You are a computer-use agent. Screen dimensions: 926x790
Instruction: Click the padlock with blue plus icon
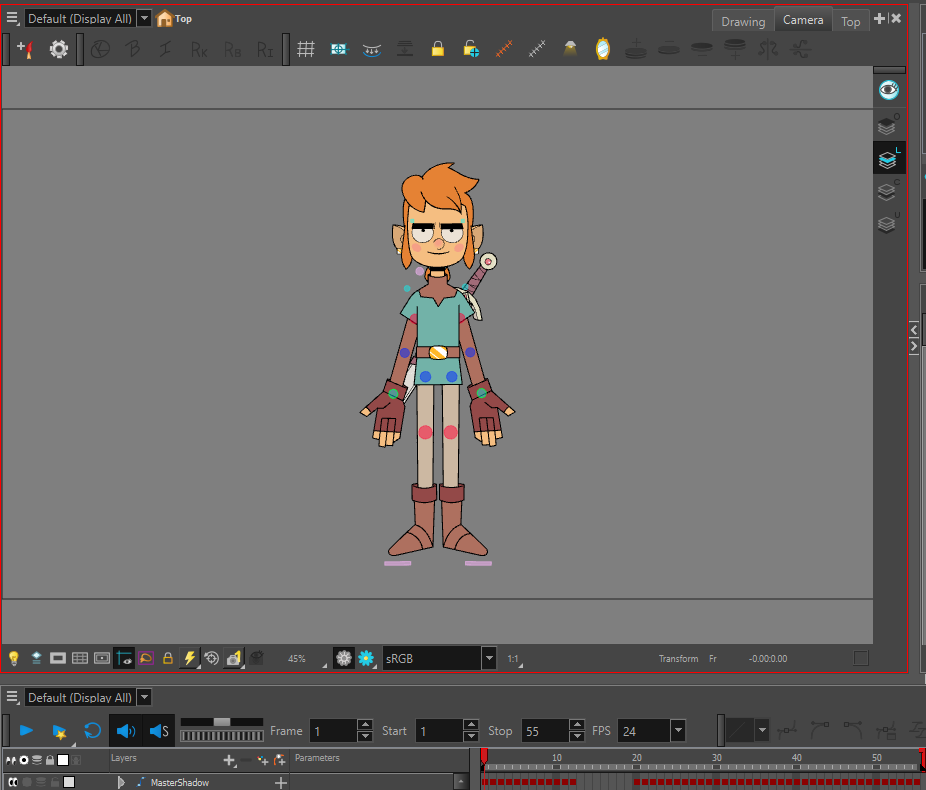coord(471,49)
